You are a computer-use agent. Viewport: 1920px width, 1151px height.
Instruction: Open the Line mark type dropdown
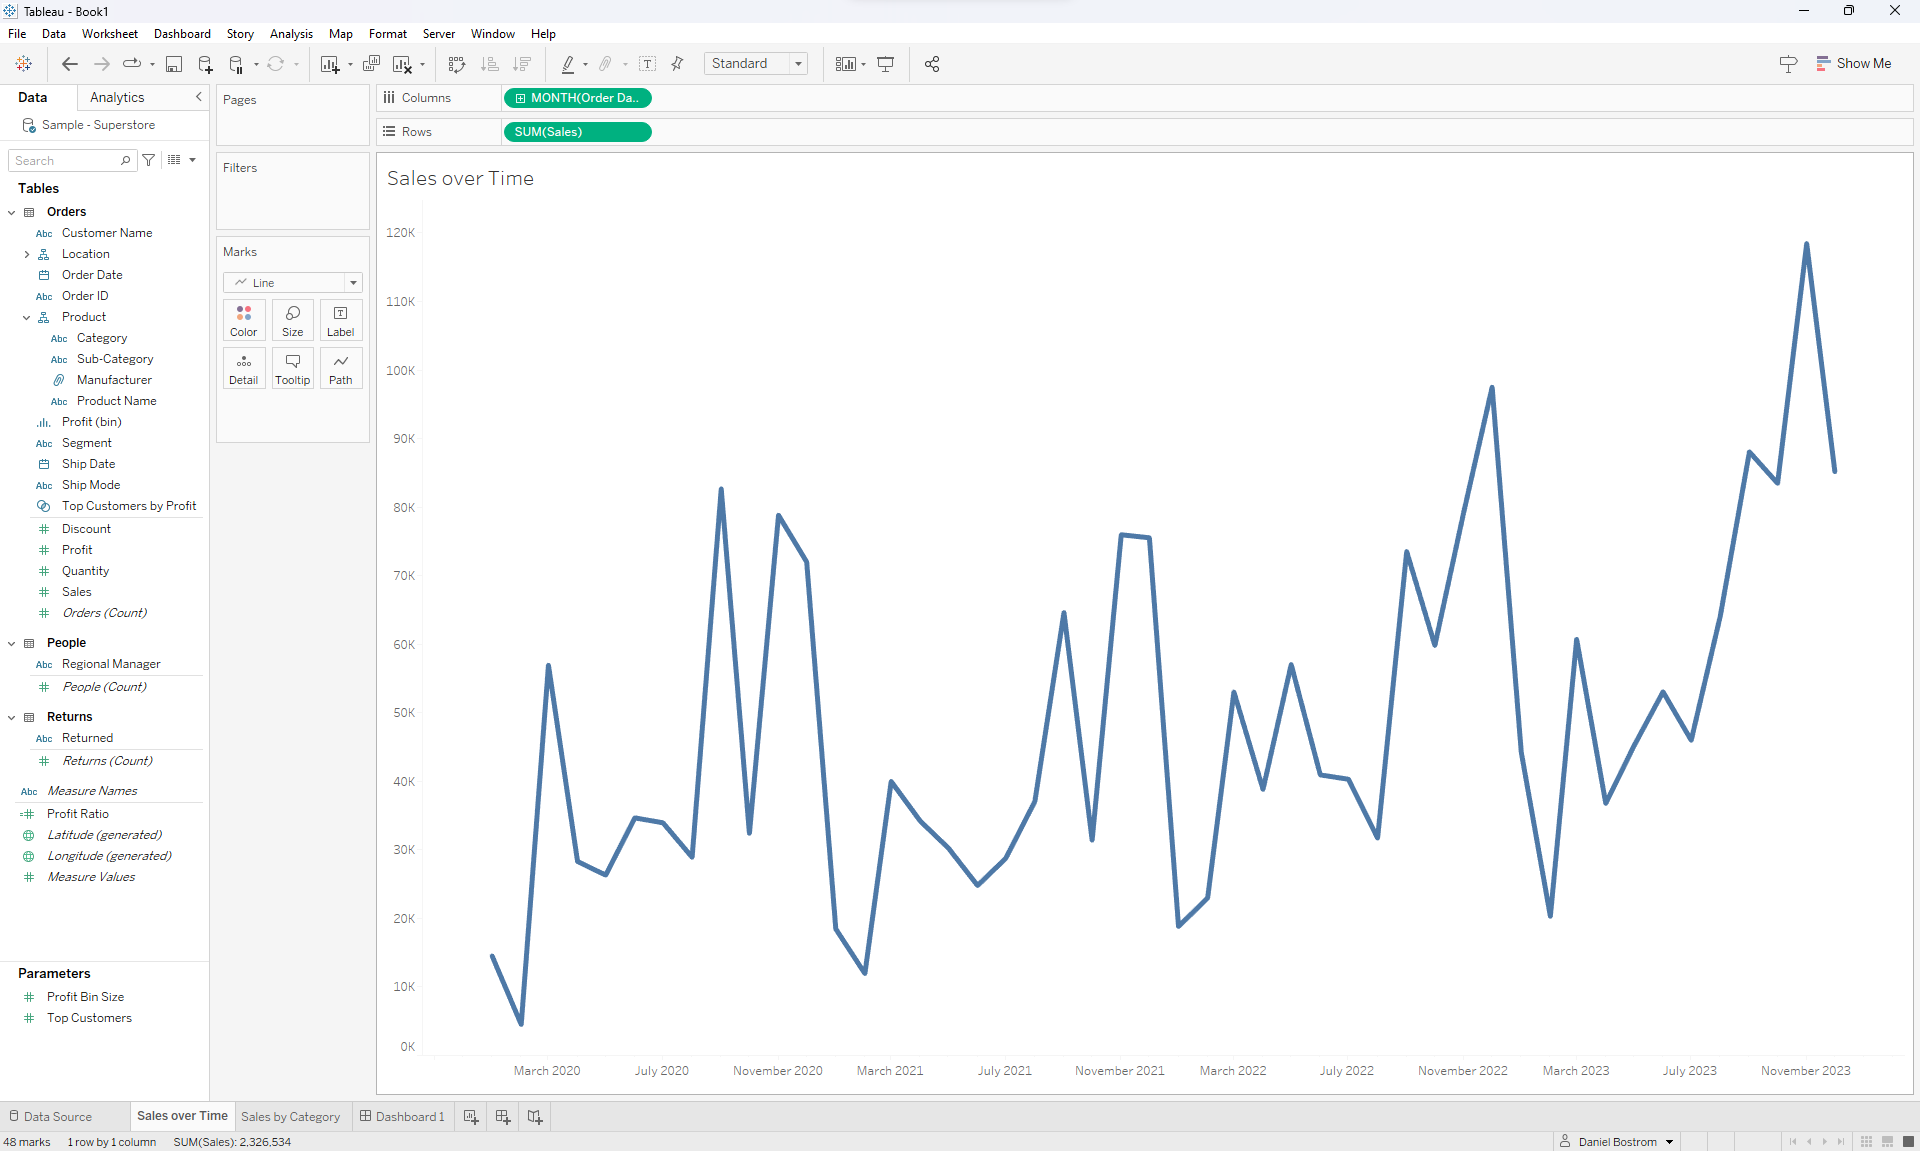click(x=292, y=283)
